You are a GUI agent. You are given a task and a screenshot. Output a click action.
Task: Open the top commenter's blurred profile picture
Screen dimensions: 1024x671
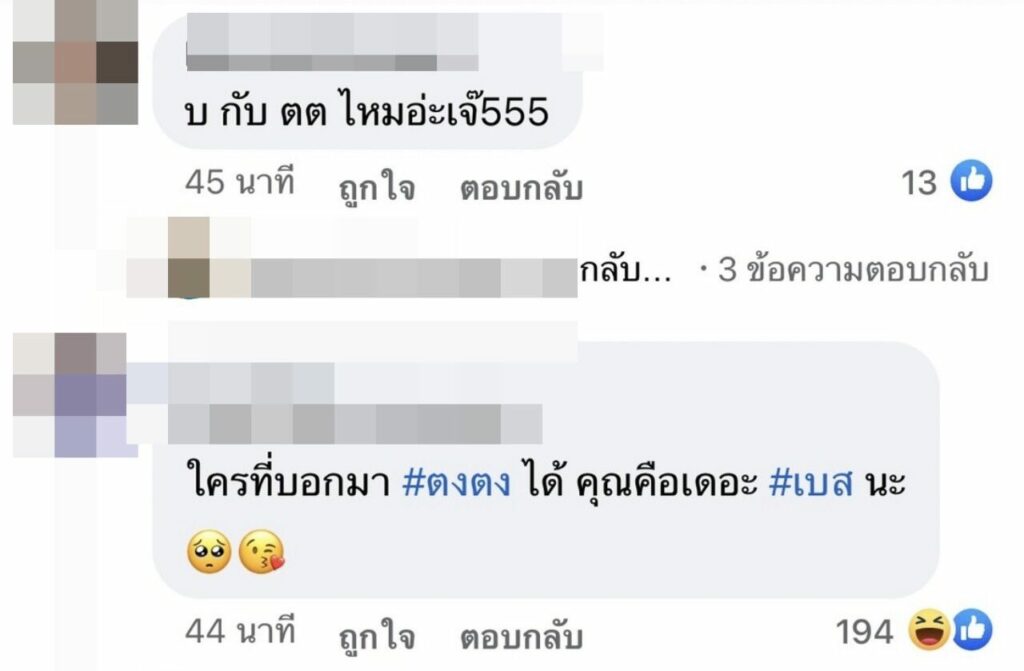(x=75, y=62)
